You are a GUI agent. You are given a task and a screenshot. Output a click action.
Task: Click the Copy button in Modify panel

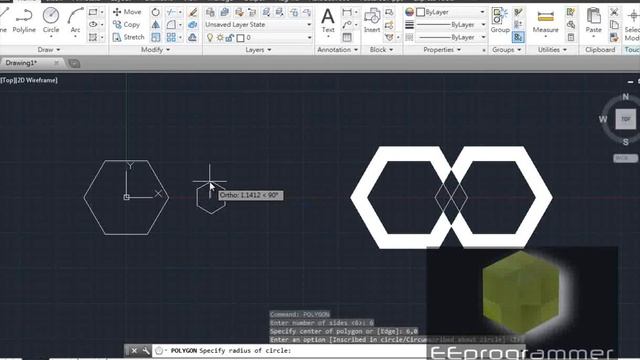[127, 24]
